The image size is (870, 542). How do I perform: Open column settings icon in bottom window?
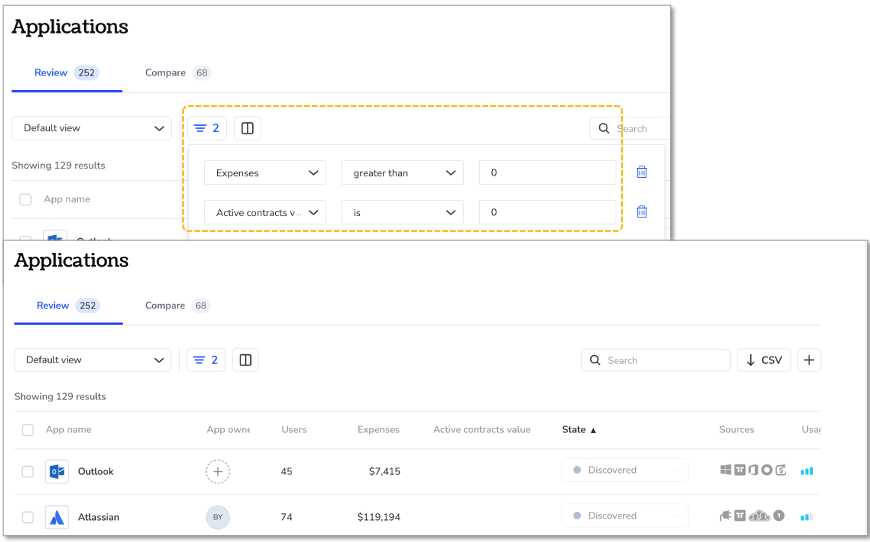click(245, 360)
